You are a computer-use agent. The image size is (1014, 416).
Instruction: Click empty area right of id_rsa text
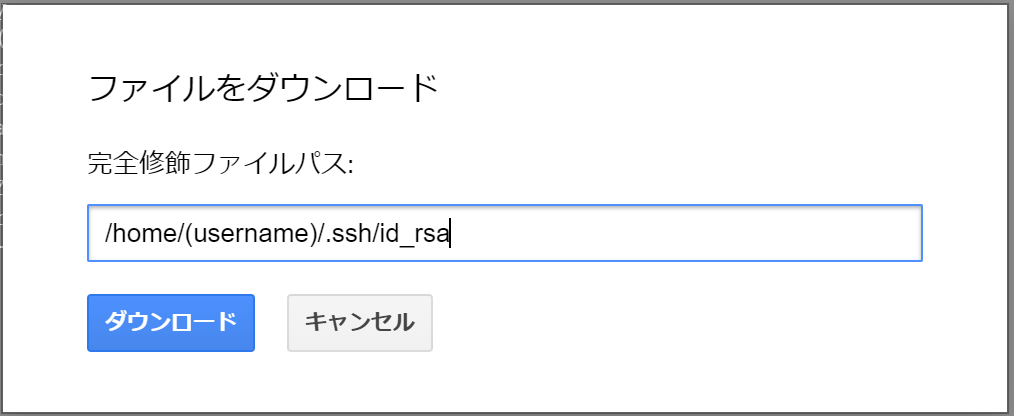tap(680, 234)
